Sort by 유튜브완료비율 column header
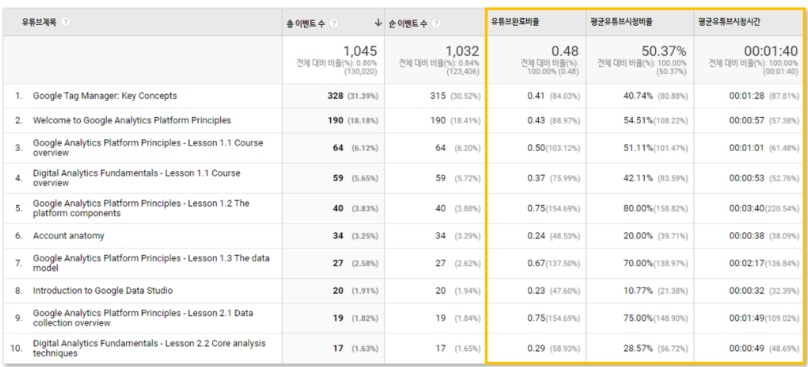Image resolution: width=808 pixels, height=367 pixels. tap(515, 22)
